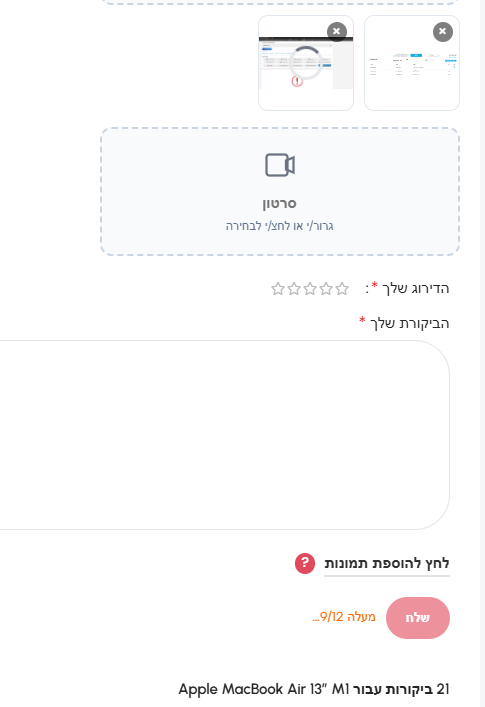Click the circular loading spinner on thumbnail
The height and width of the screenshot is (707, 485).
click(306, 62)
